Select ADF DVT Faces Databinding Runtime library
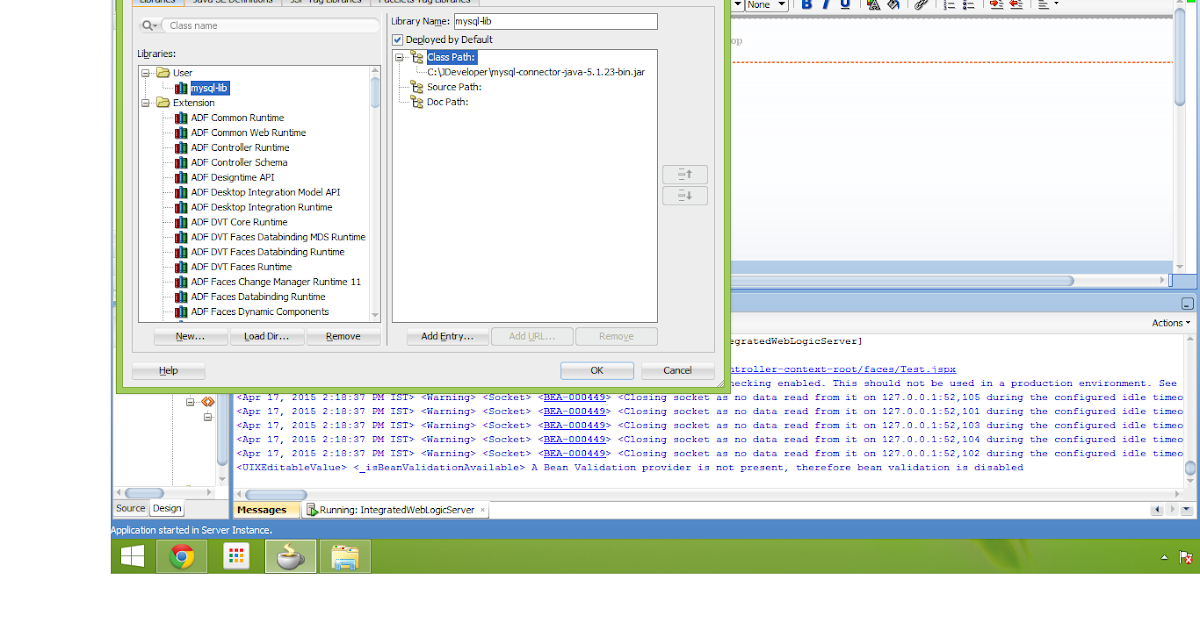Image resolution: width=1200 pixels, height=630 pixels. [268, 252]
